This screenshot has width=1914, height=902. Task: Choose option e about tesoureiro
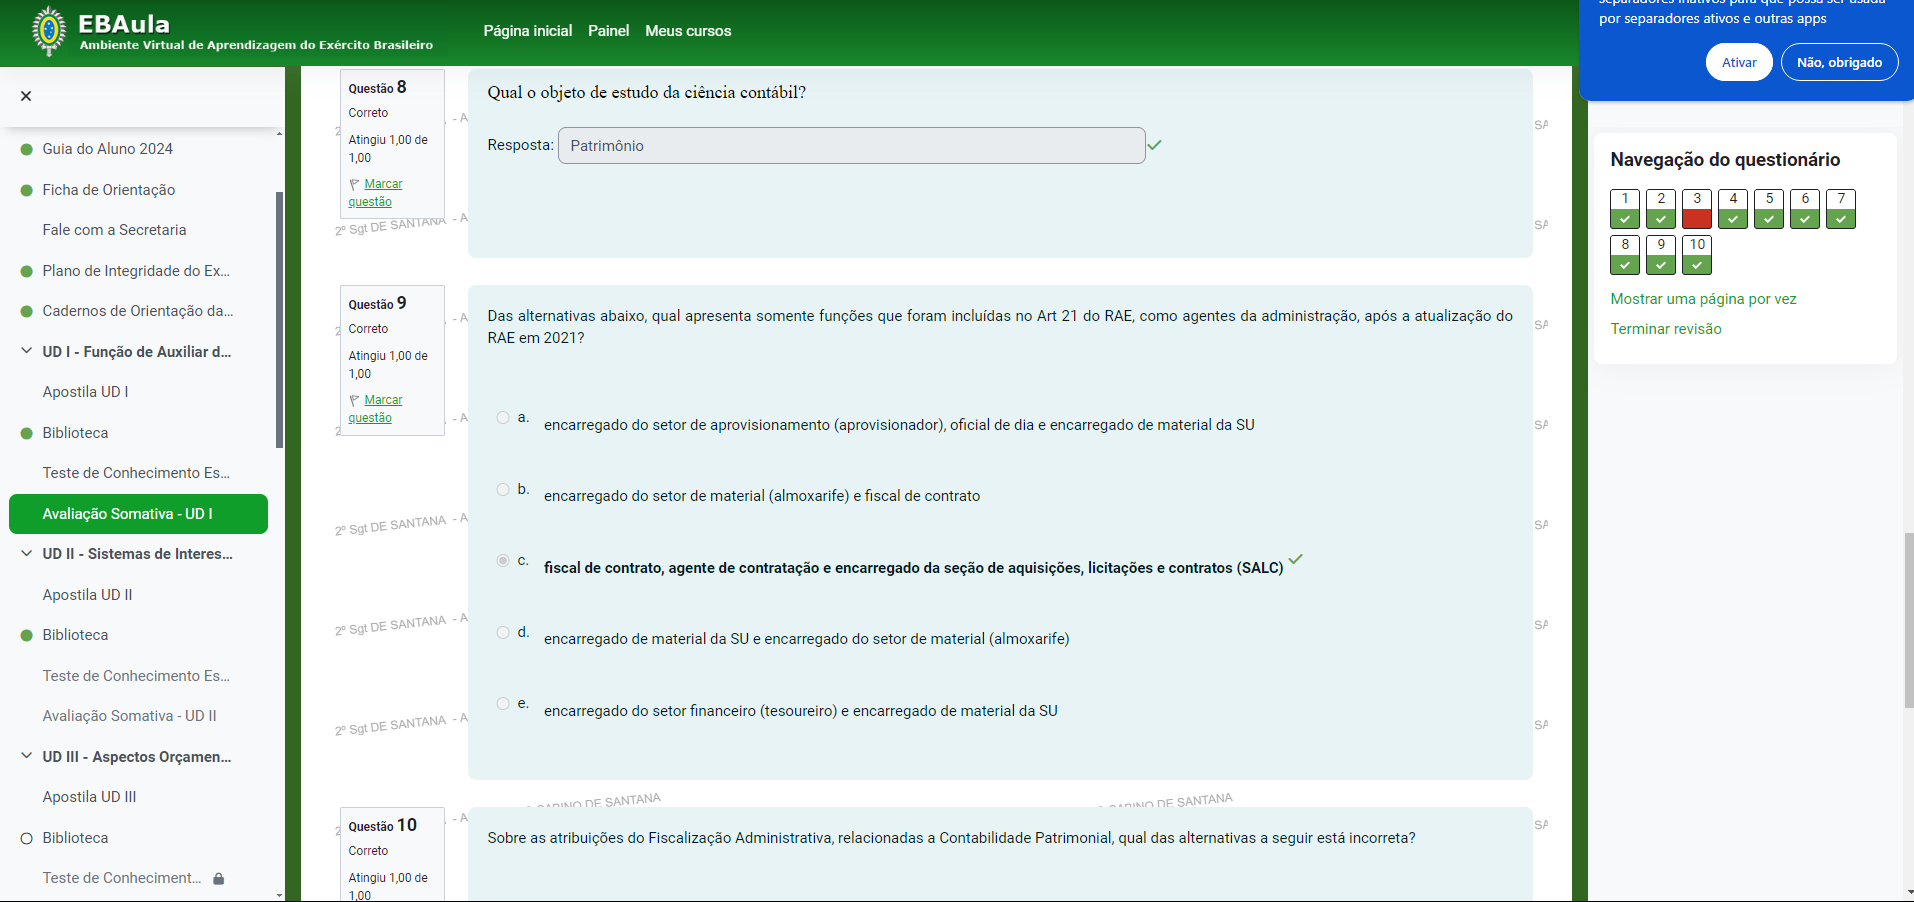(503, 704)
